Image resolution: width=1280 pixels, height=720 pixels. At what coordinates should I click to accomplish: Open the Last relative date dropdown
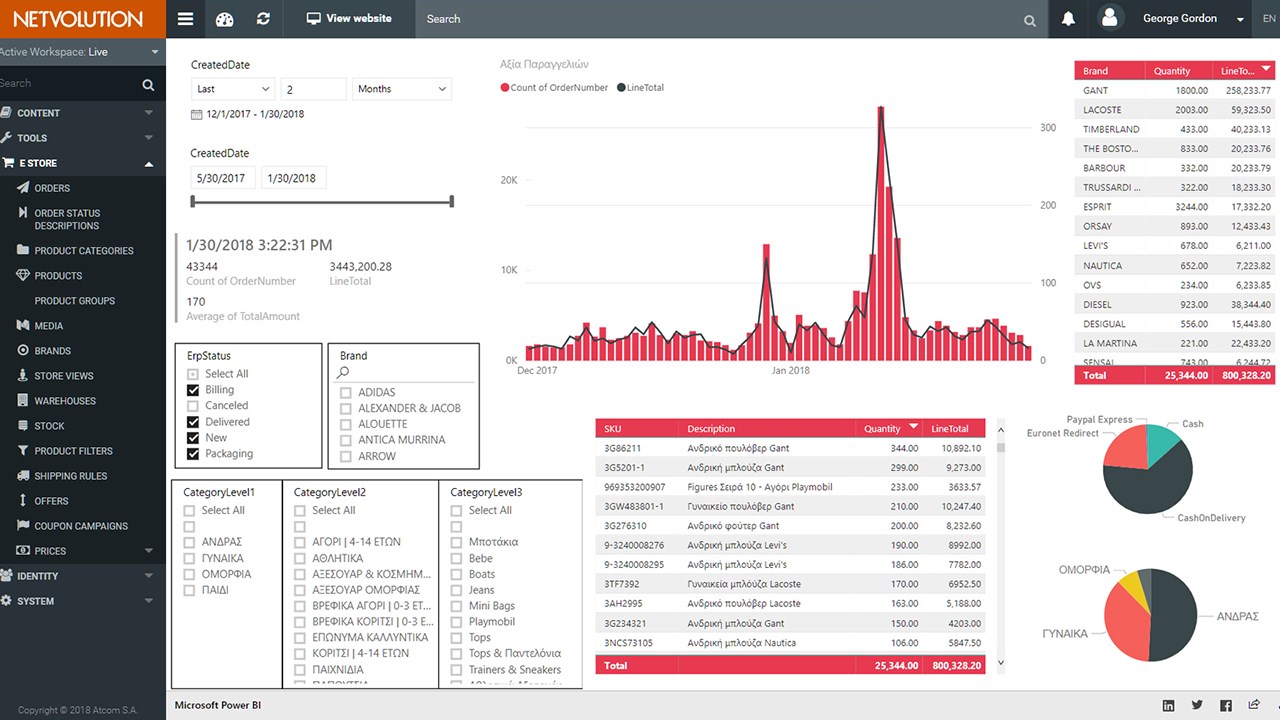point(233,89)
